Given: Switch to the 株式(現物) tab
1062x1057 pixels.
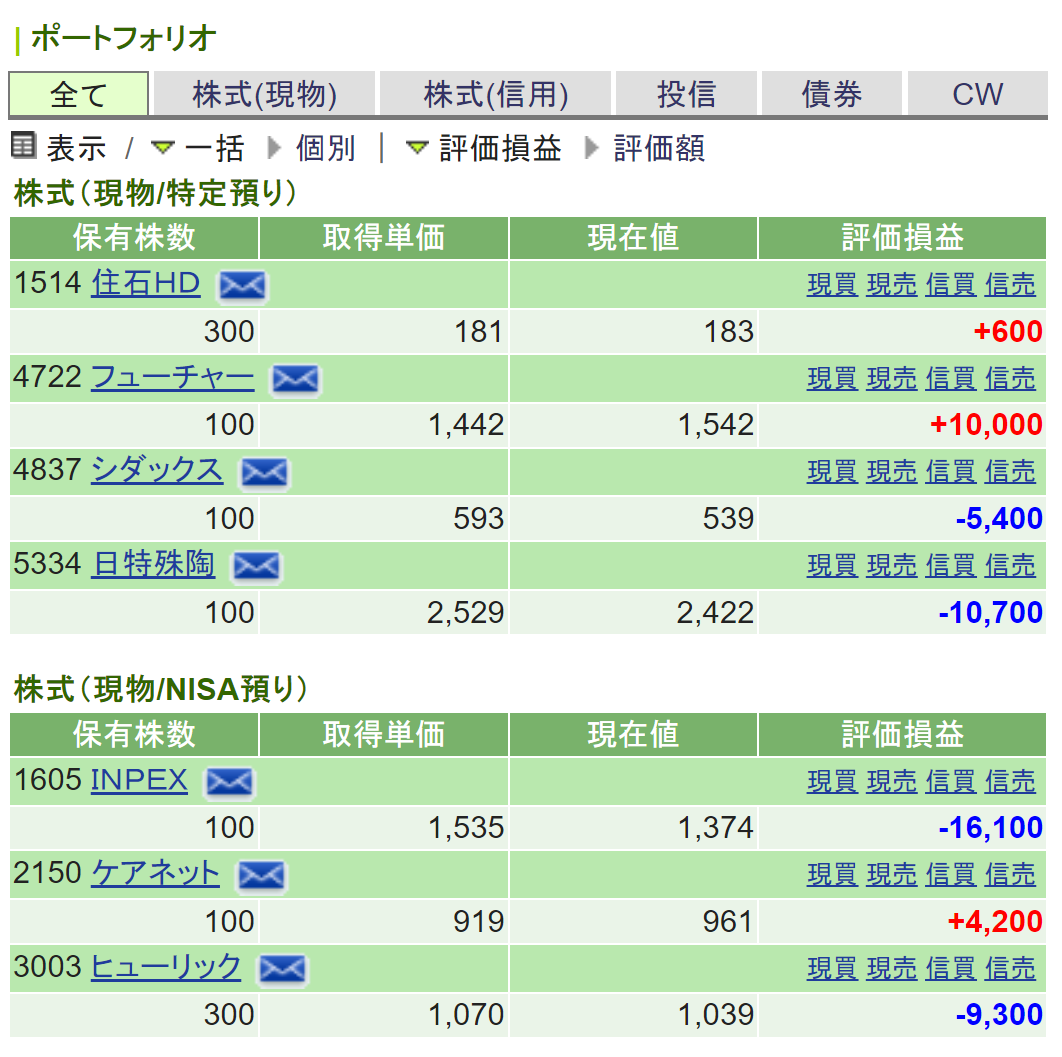Looking at the screenshot, I should [265, 94].
